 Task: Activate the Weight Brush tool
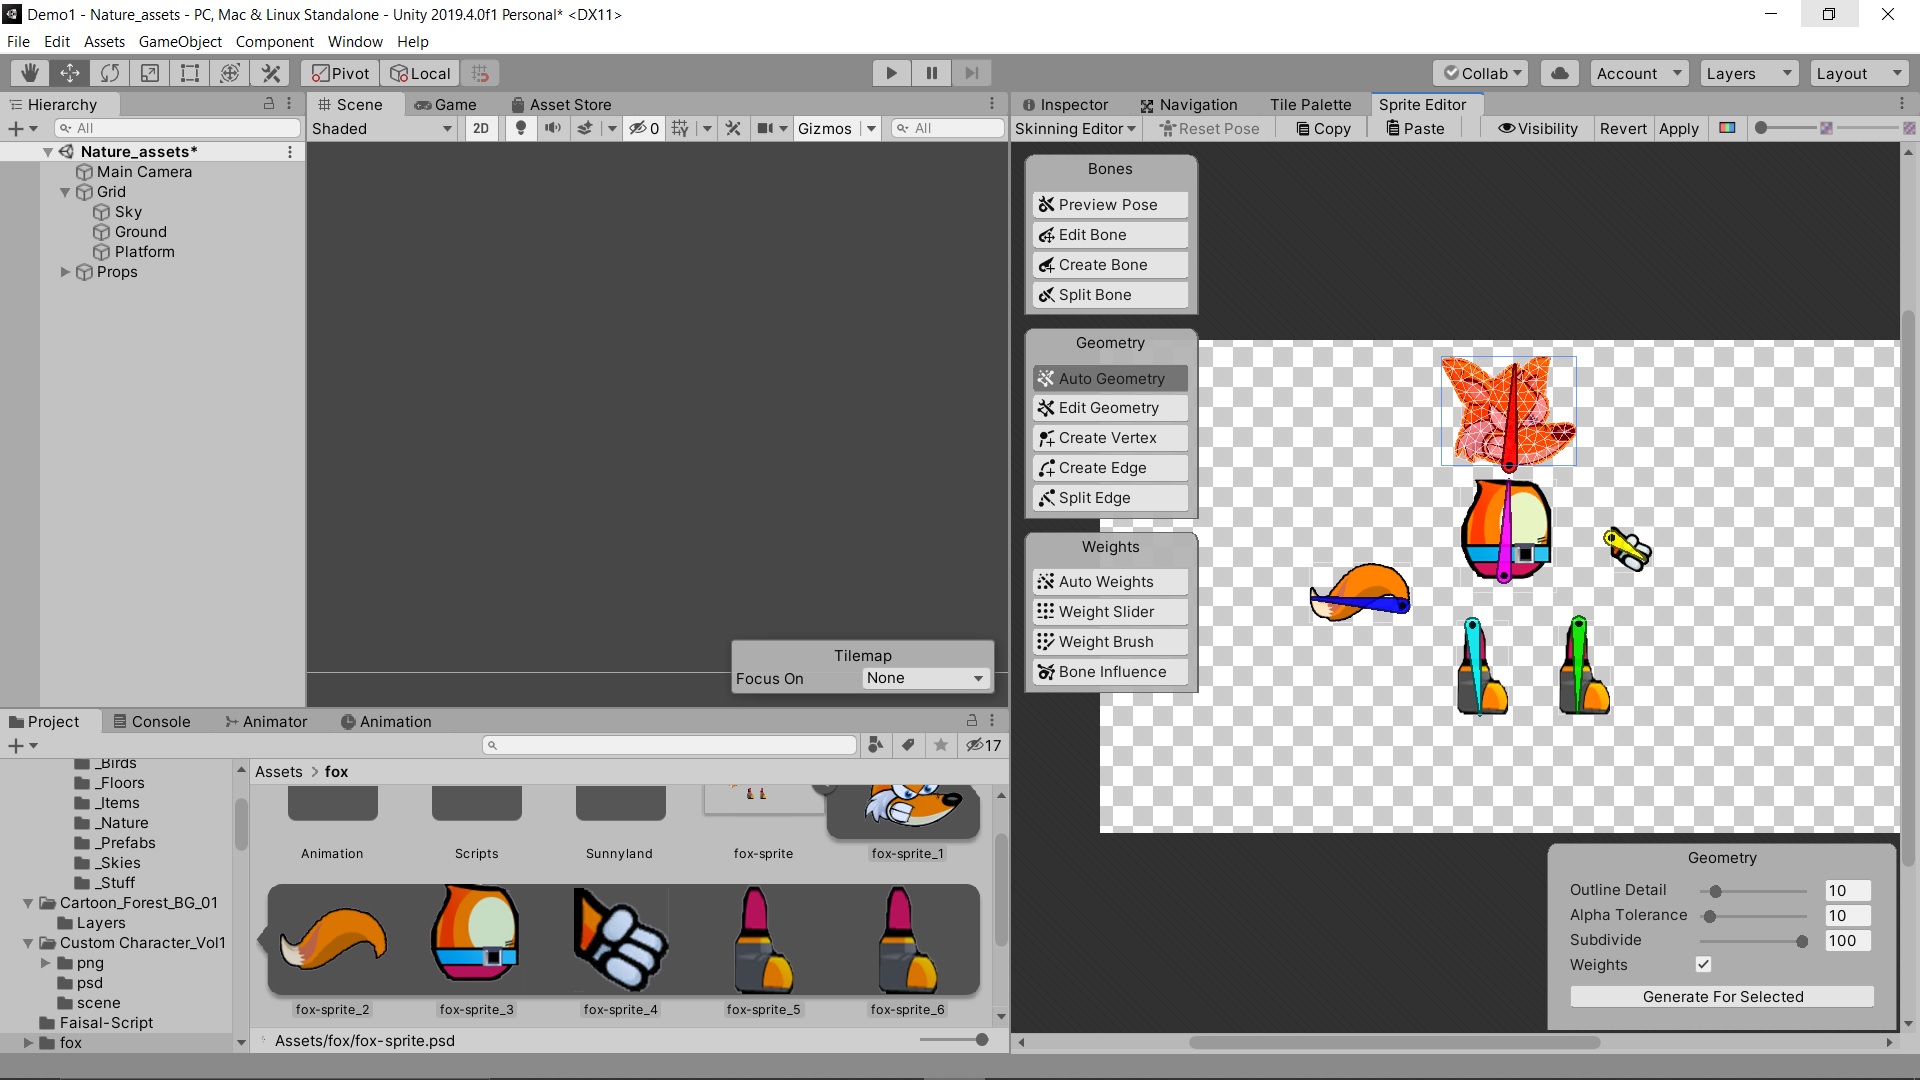click(1109, 641)
